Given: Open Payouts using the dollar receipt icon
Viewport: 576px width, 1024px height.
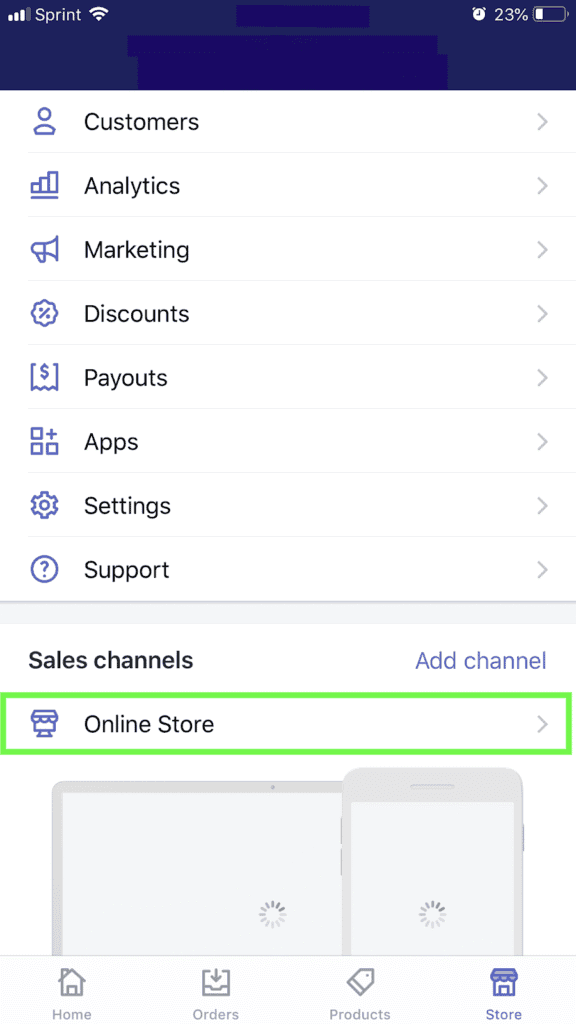Looking at the screenshot, I should 44,377.
